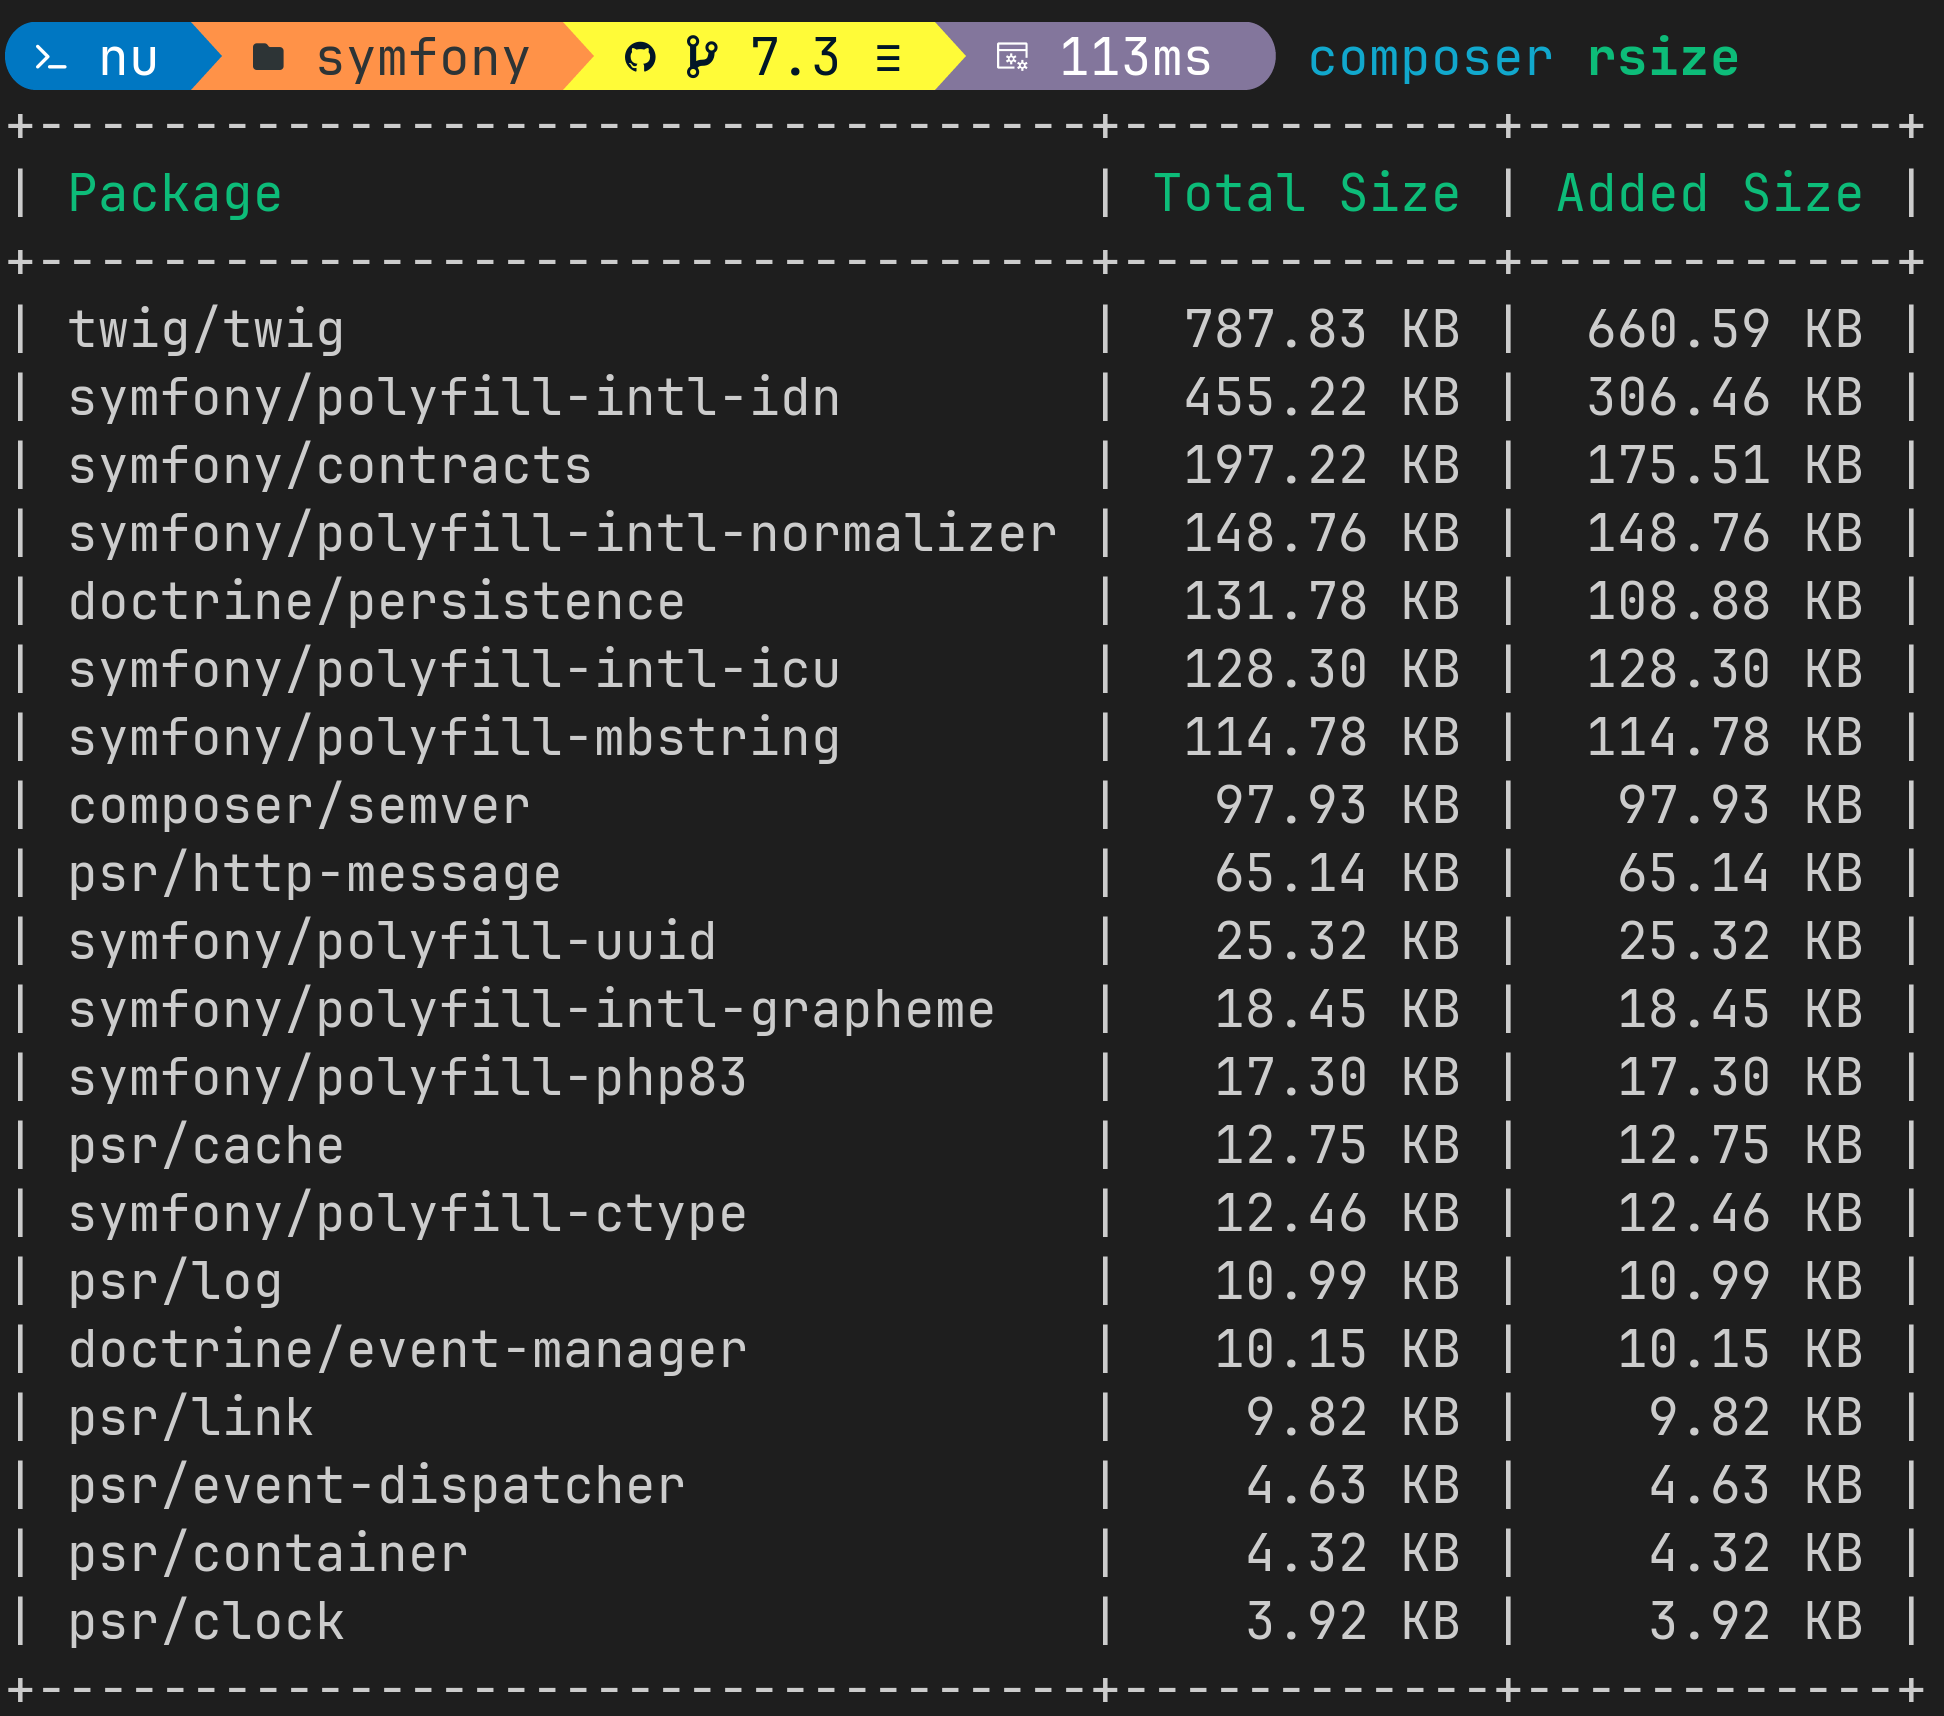Click the psr/http-message package name

(314, 874)
